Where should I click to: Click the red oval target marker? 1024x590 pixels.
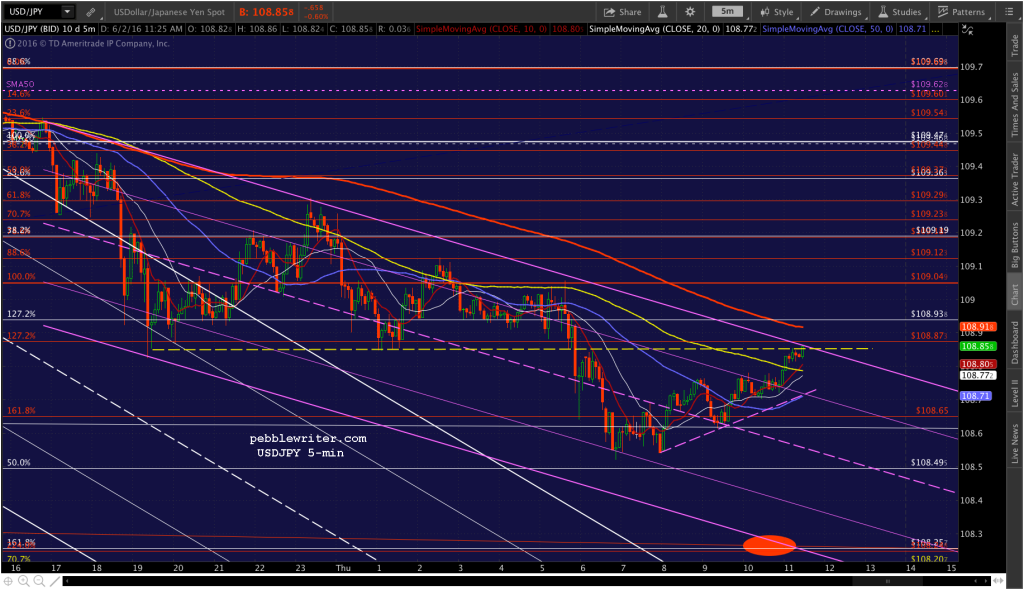click(769, 545)
